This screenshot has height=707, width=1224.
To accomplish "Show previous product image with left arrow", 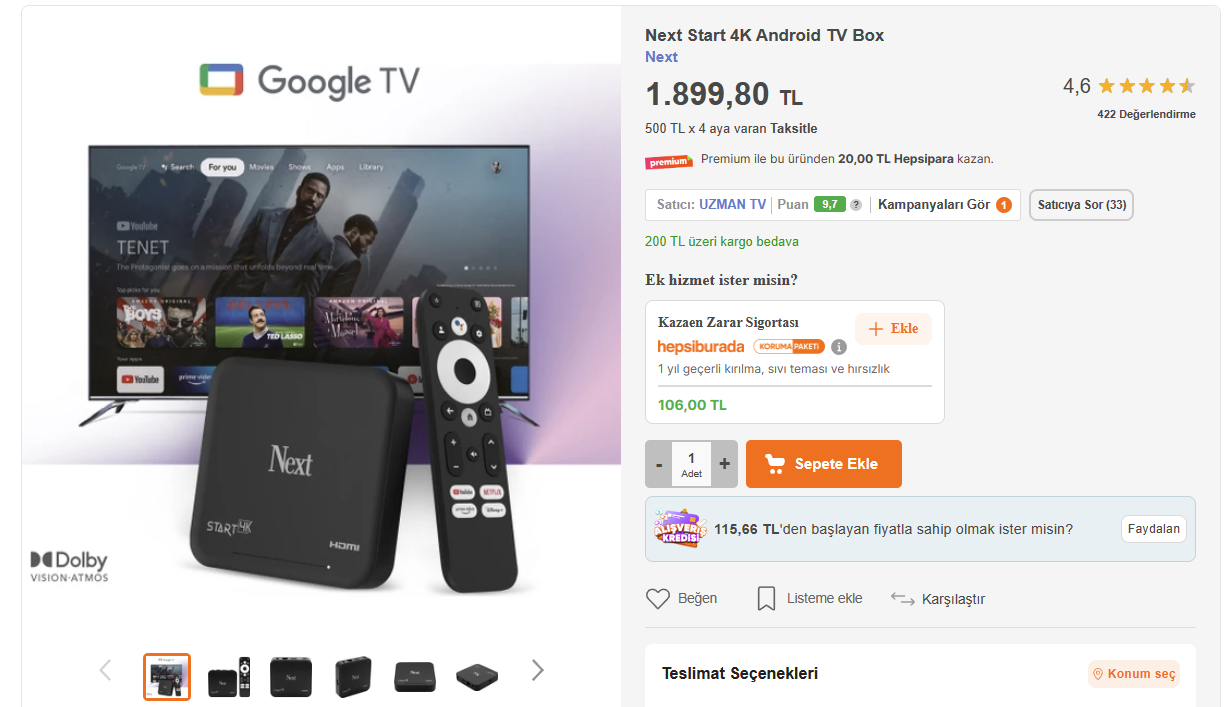I will click(x=105, y=670).
